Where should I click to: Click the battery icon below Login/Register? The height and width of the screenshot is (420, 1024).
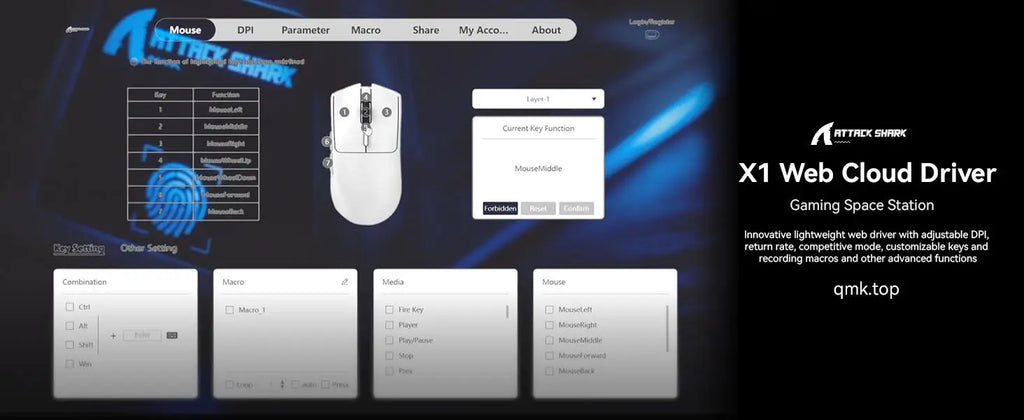pos(652,35)
